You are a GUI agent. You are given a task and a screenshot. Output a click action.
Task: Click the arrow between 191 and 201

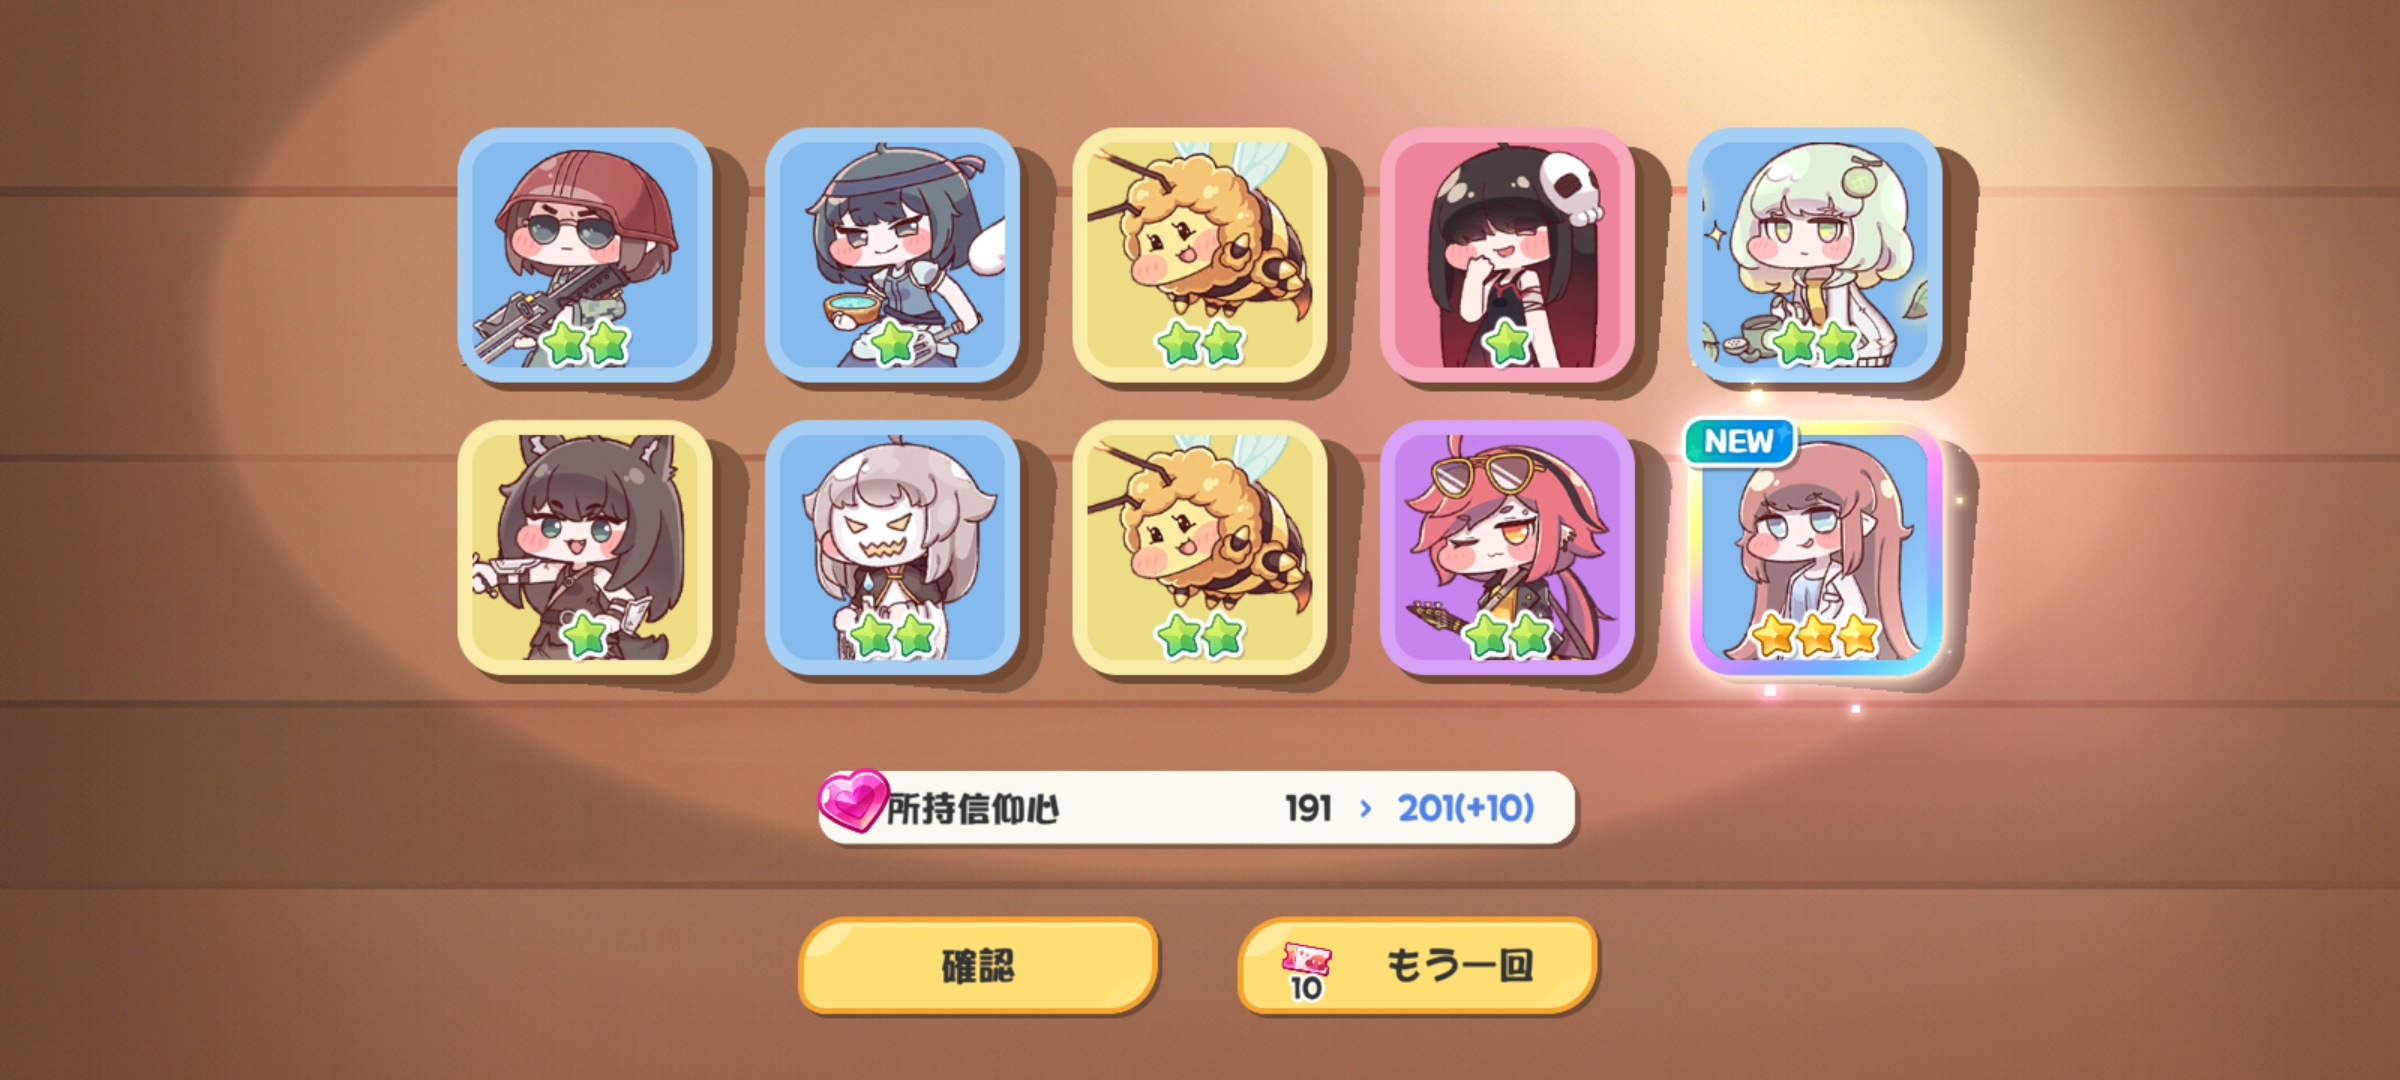1366,808
